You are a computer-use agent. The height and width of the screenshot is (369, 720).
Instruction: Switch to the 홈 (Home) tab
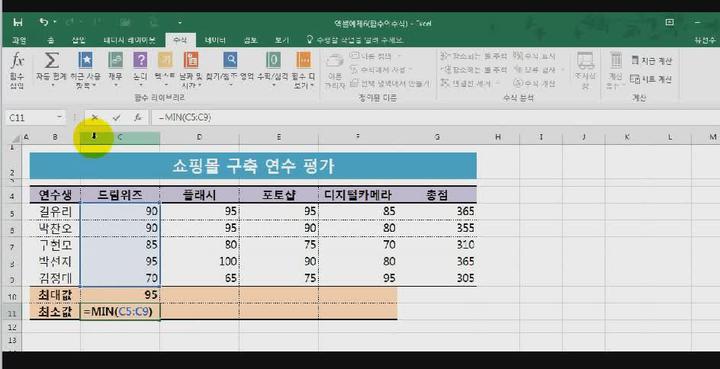tap(51, 40)
